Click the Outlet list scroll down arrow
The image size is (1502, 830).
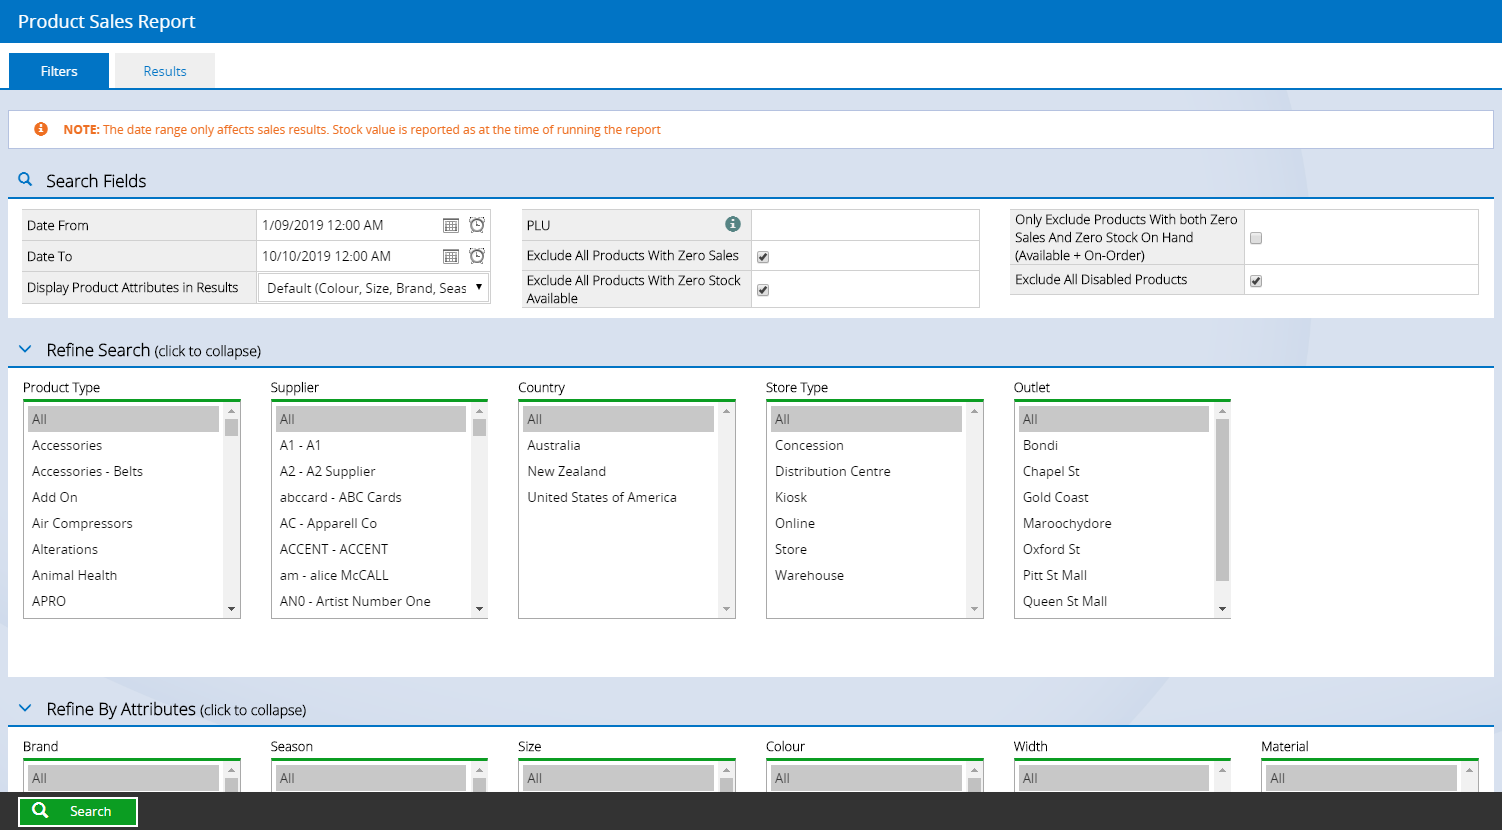1222,609
